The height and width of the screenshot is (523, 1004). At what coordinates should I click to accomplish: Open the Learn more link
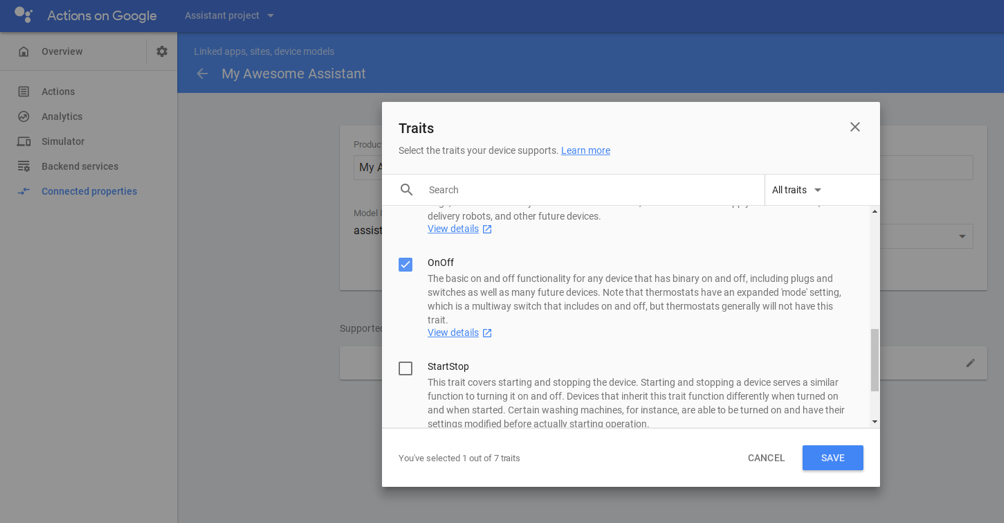pyautogui.click(x=585, y=150)
